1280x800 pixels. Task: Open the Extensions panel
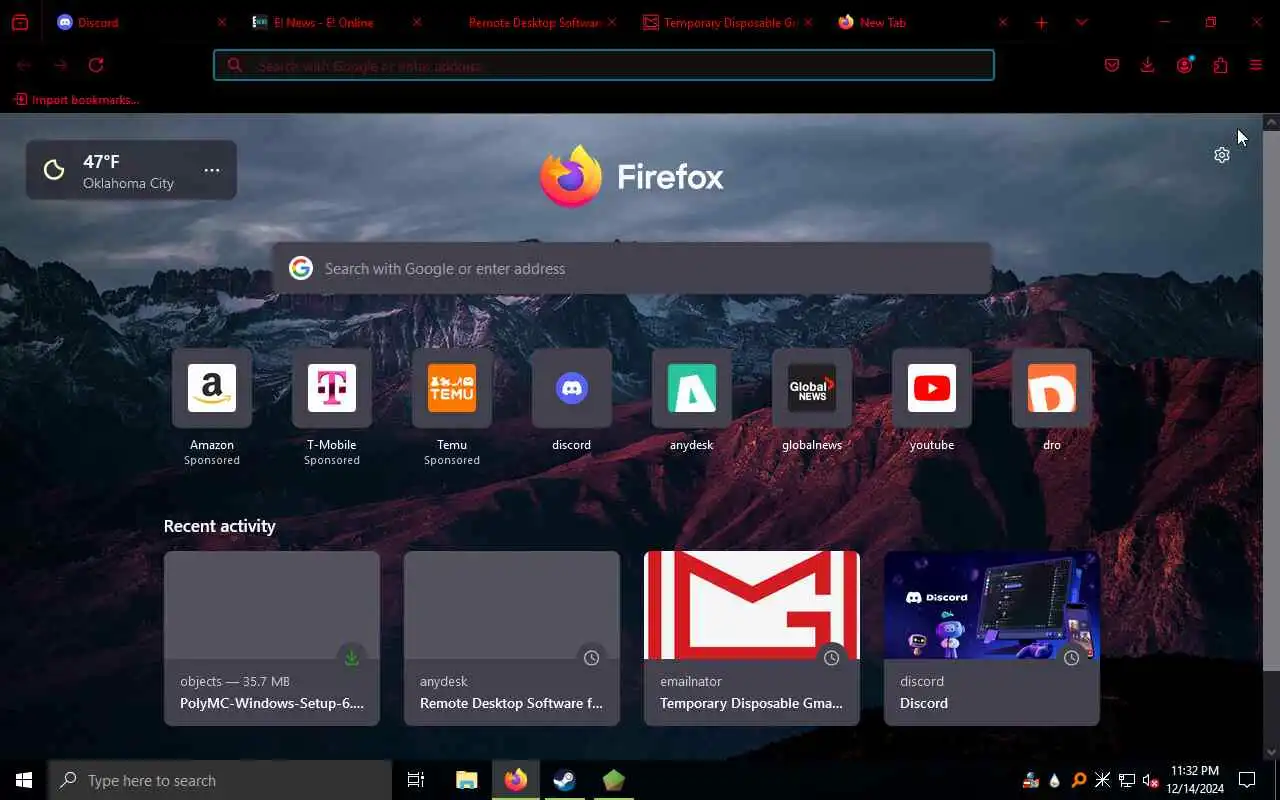pyautogui.click(x=1220, y=65)
